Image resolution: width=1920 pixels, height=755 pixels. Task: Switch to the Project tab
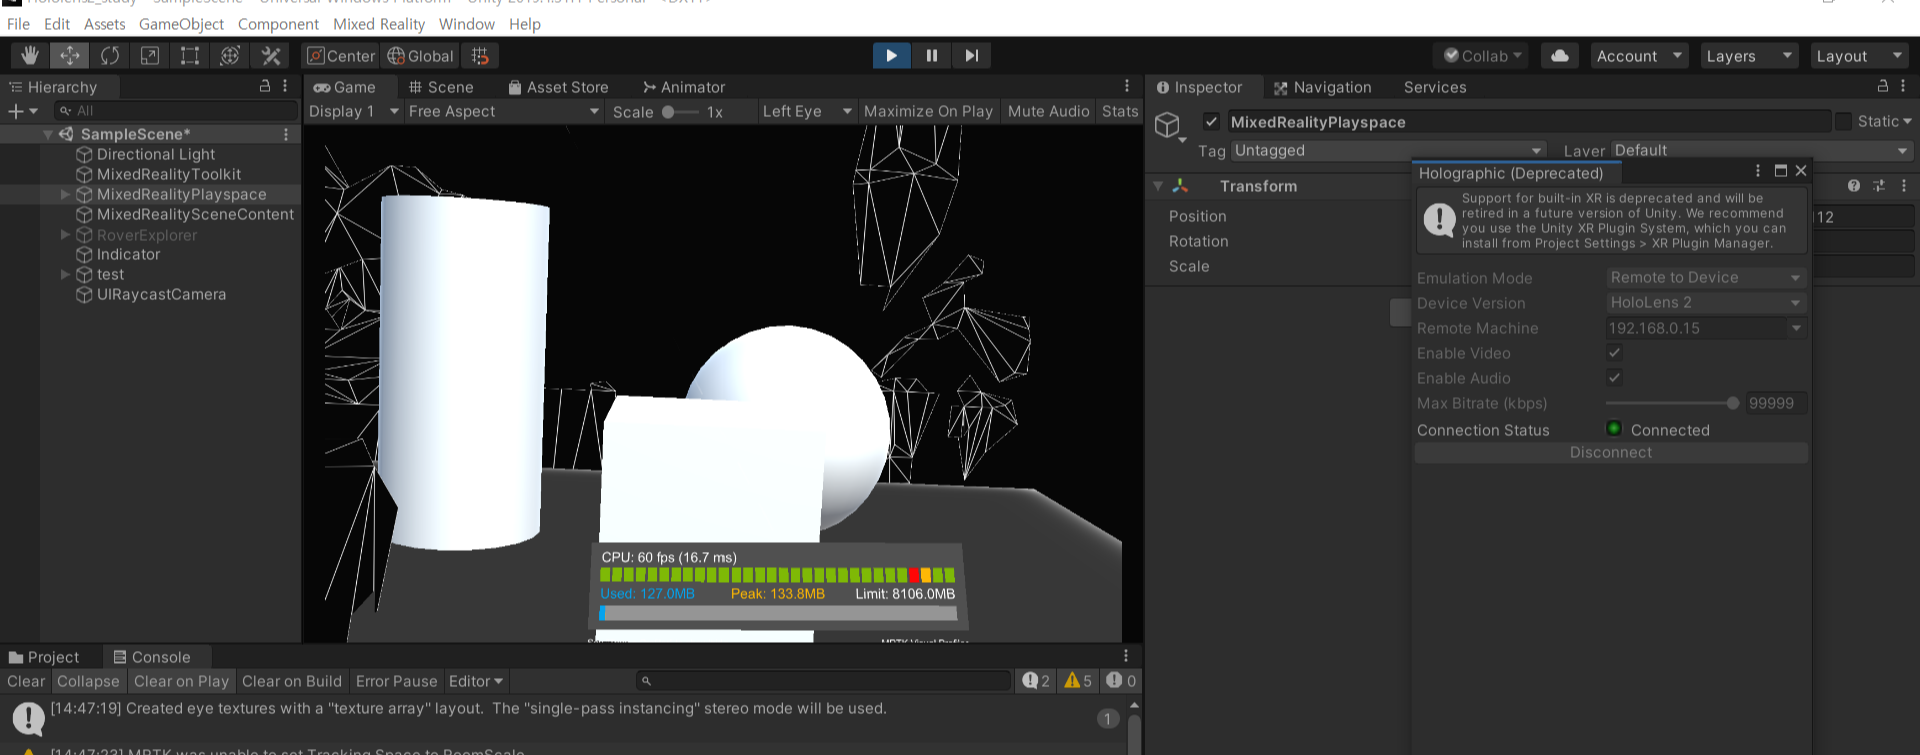pos(44,657)
